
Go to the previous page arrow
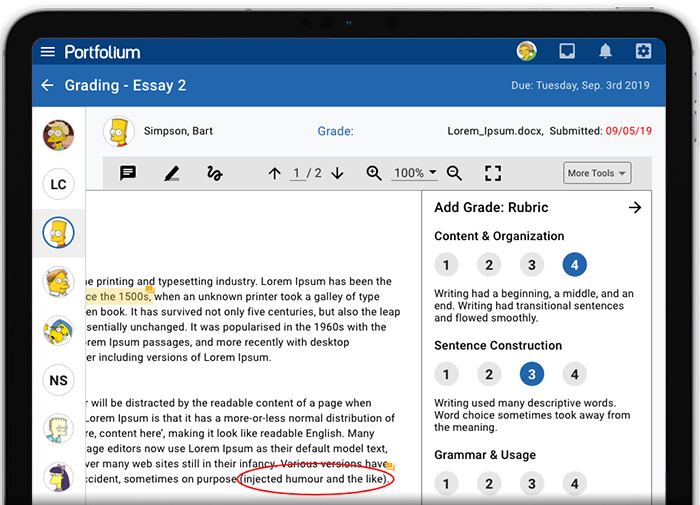(275, 173)
